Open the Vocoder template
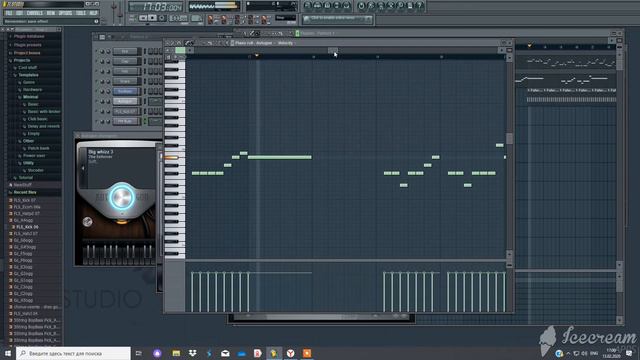640x360 pixels. 36,170
